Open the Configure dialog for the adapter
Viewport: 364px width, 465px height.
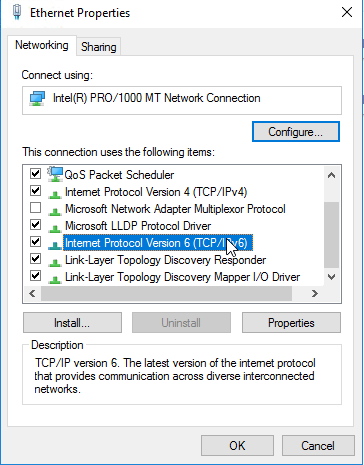[x=296, y=132]
